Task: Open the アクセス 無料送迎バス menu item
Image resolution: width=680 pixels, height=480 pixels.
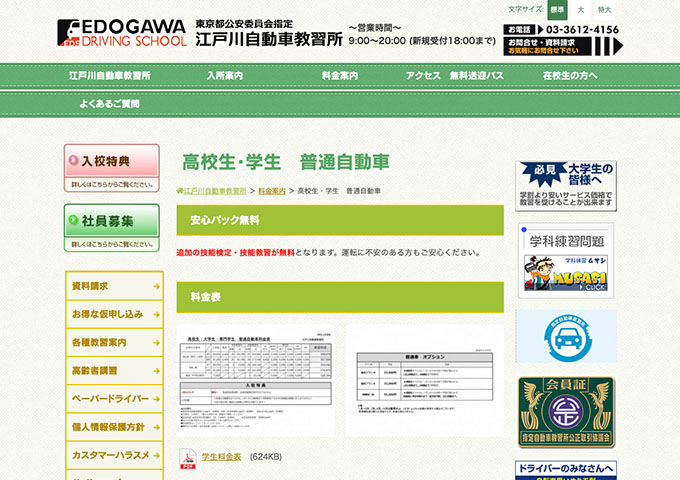Action: coord(454,76)
